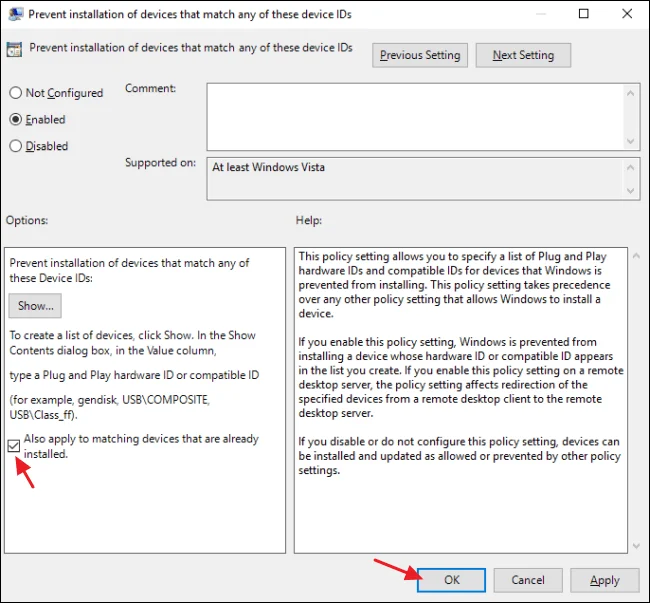Go to Previous Setting
Screen dimensions: 650x603
click(x=420, y=55)
